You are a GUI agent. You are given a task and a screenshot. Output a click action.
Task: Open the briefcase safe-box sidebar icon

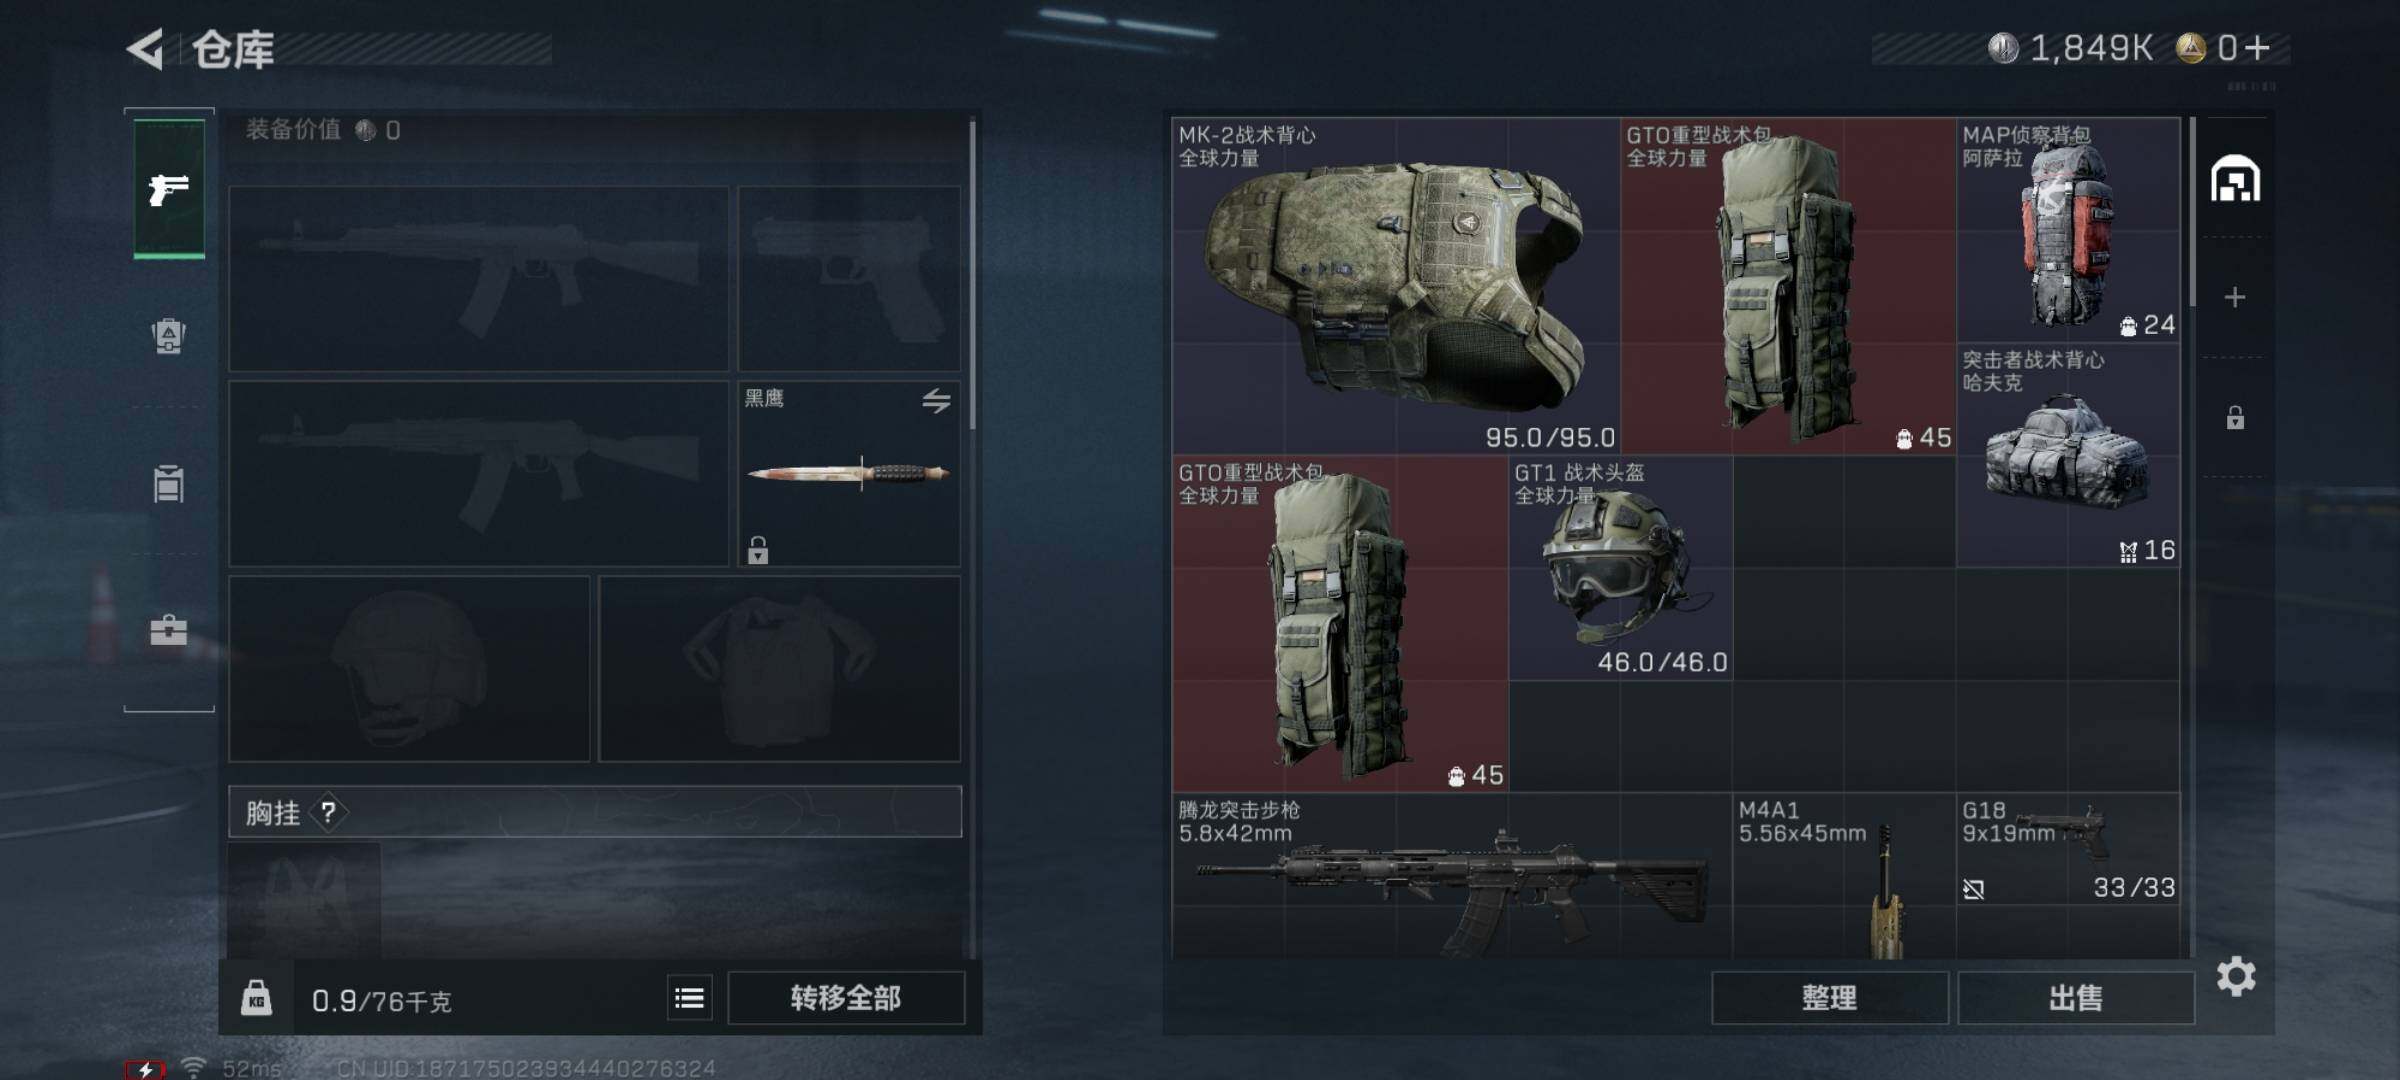(x=168, y=630)
